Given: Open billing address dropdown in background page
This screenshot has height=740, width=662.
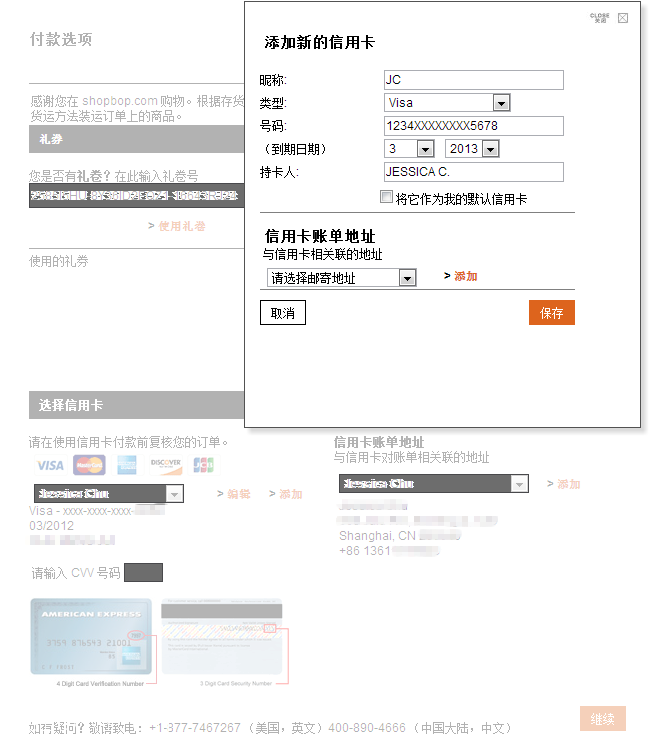Looking at the screenshot, I should [x=434, y=484].
